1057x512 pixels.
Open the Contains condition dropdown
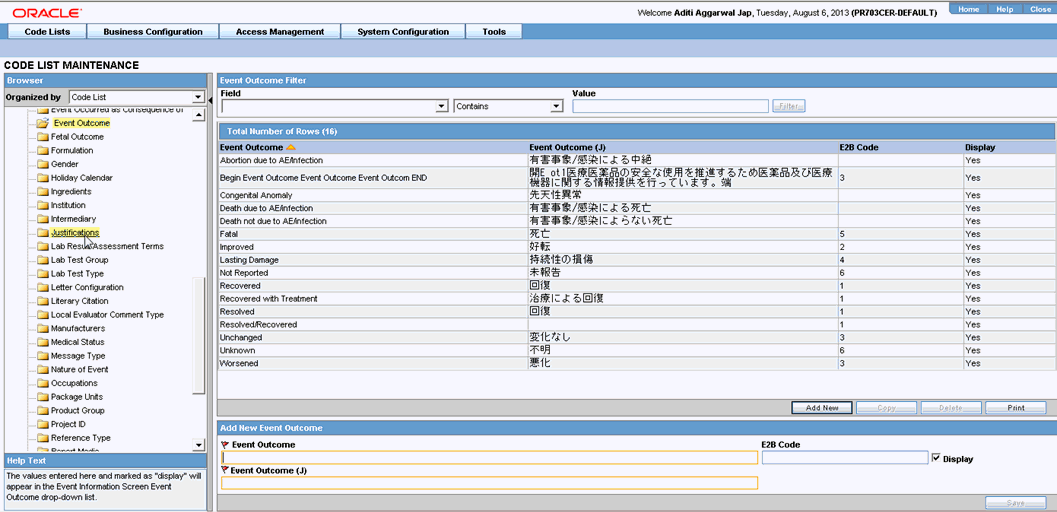click(508, 106)
